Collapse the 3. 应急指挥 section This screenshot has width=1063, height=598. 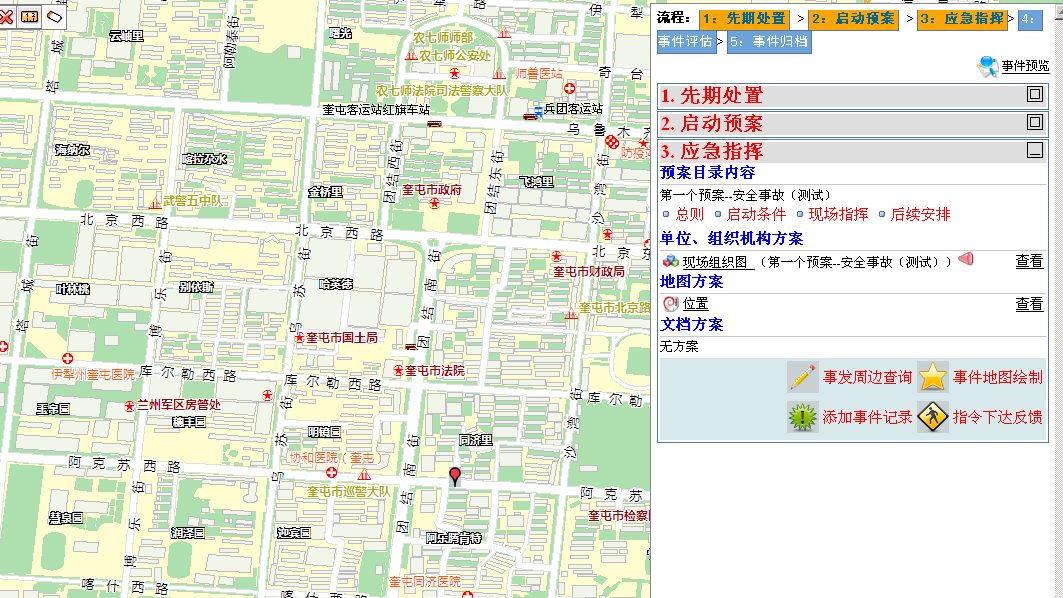click(1035, 150)
